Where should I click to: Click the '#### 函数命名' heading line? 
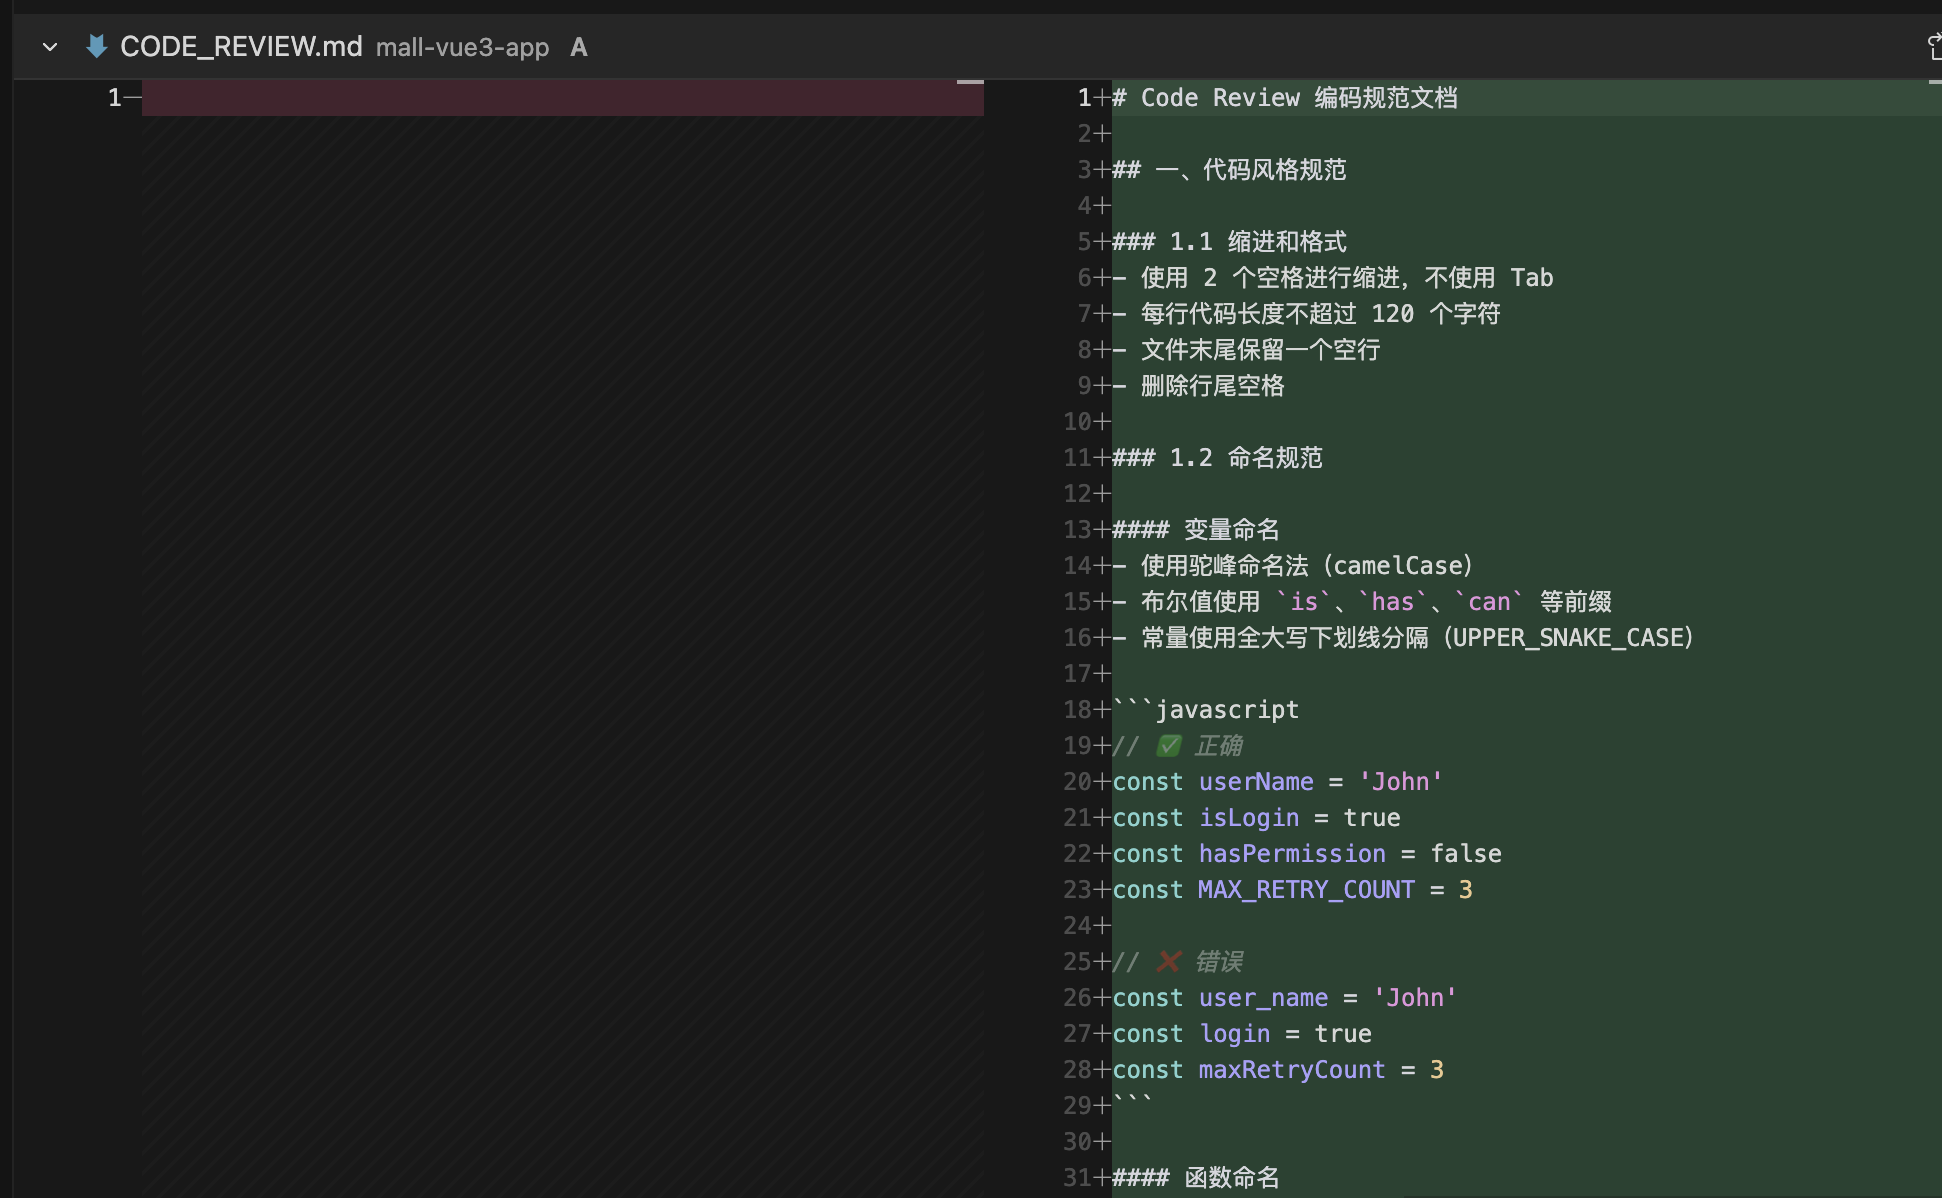click(x=1196, y=1178)
